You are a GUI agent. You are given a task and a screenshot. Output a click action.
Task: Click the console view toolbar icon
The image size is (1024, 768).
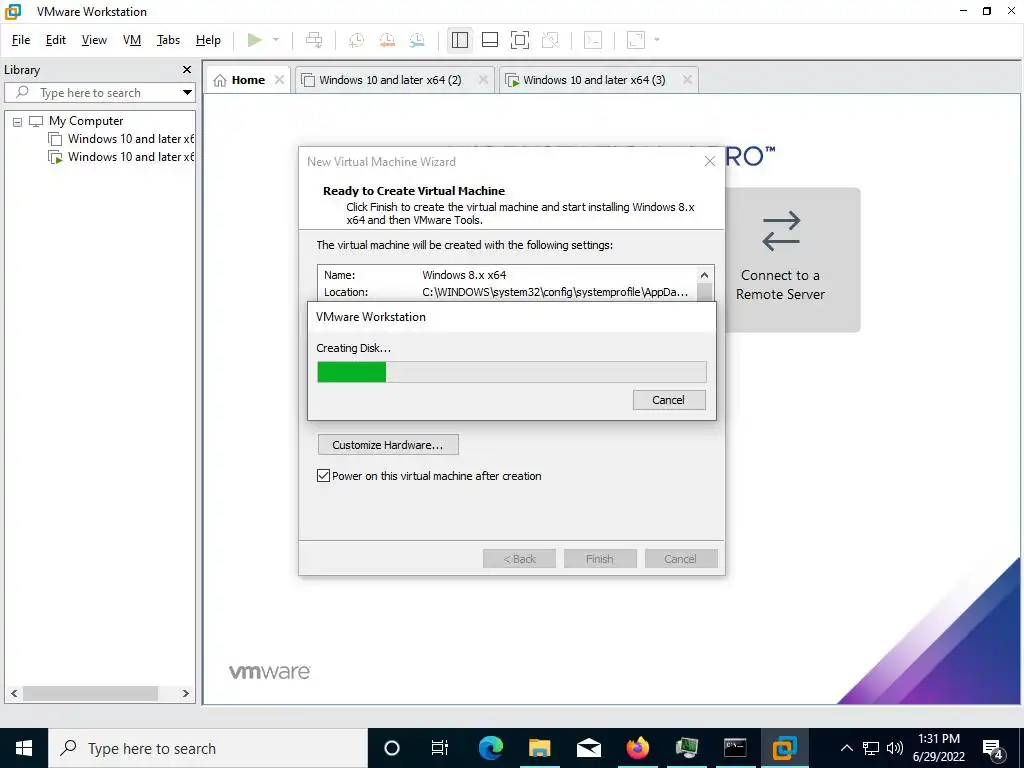(x=593, y=40)
